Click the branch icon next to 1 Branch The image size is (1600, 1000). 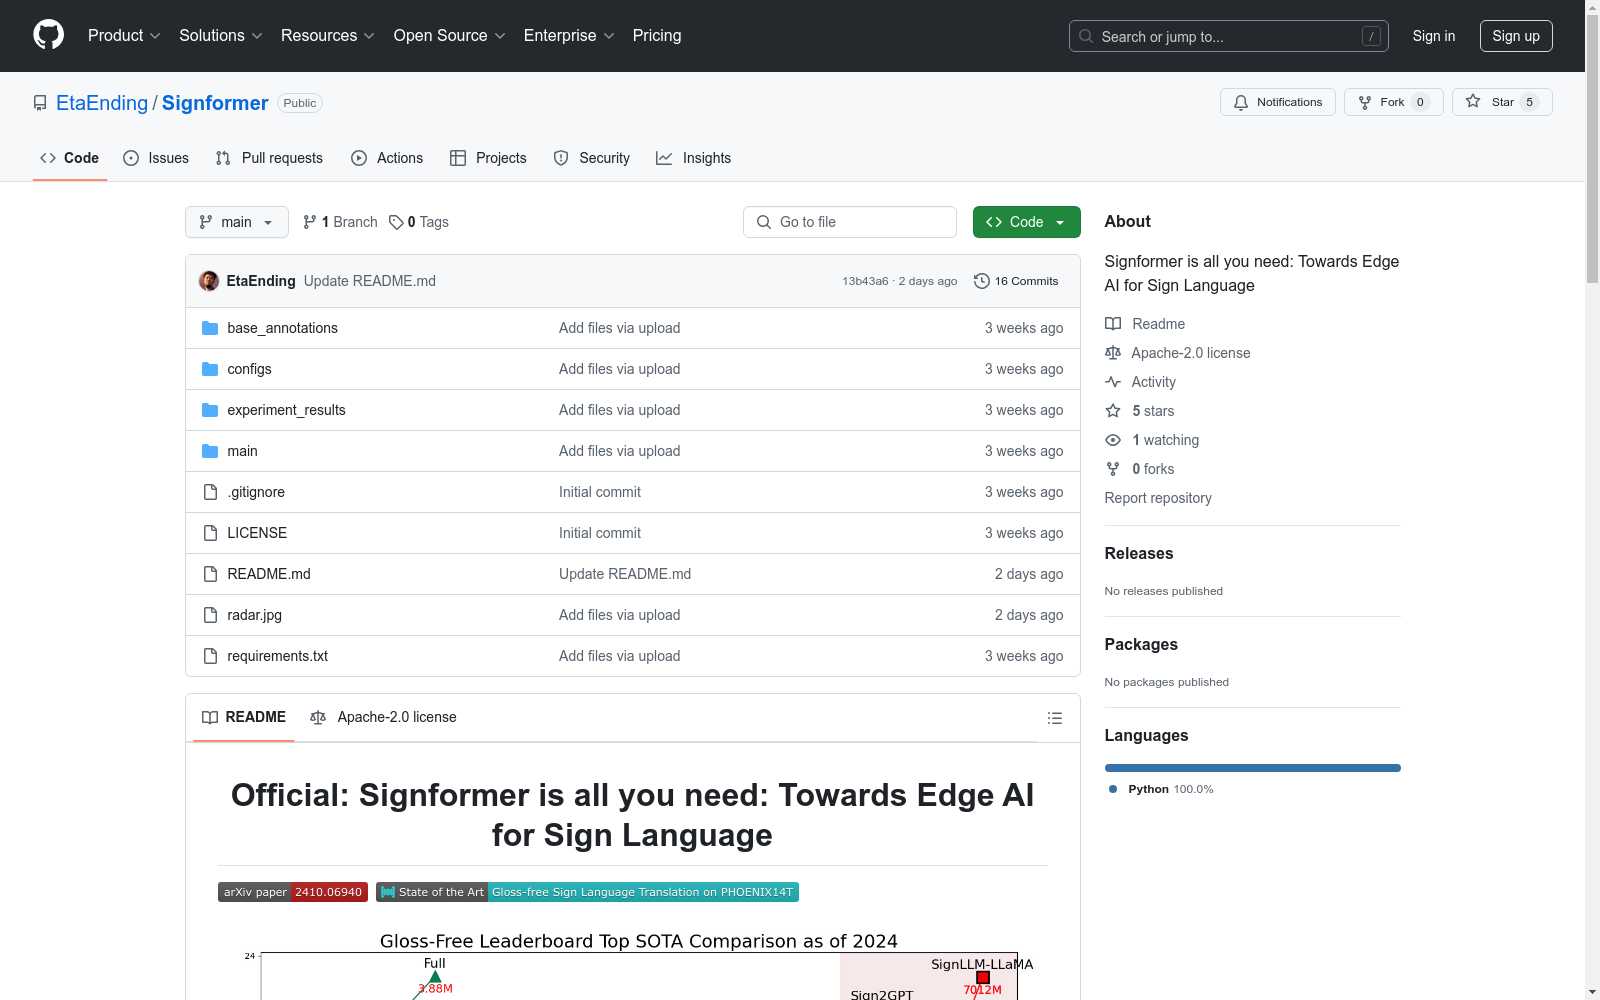(310, 222)
